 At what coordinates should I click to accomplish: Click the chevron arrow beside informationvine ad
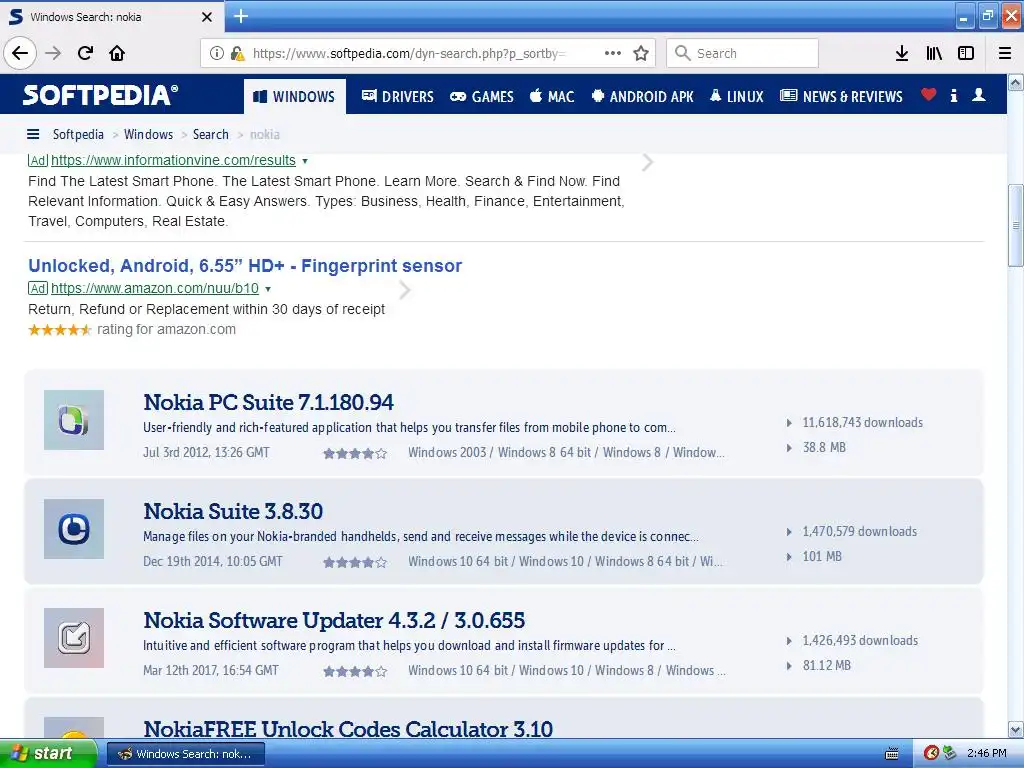click(647, 162)
